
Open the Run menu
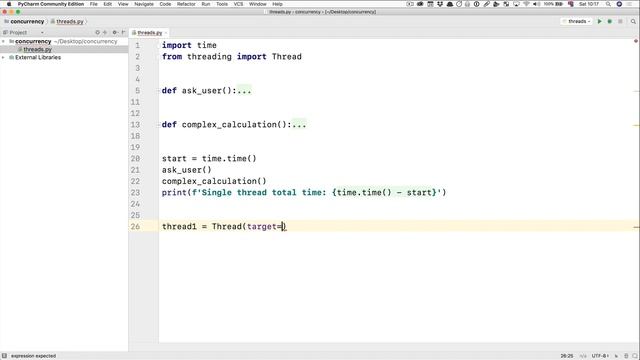point(206,4)
